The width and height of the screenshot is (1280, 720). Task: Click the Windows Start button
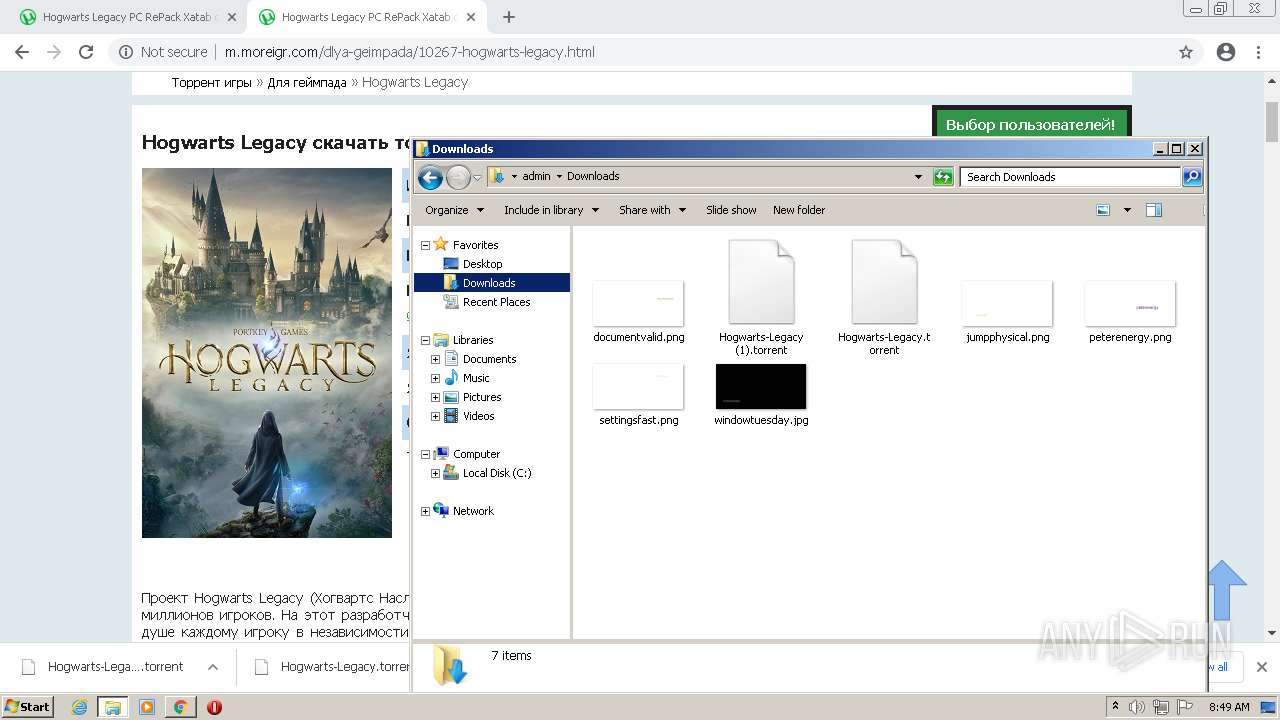pos(28,706)
